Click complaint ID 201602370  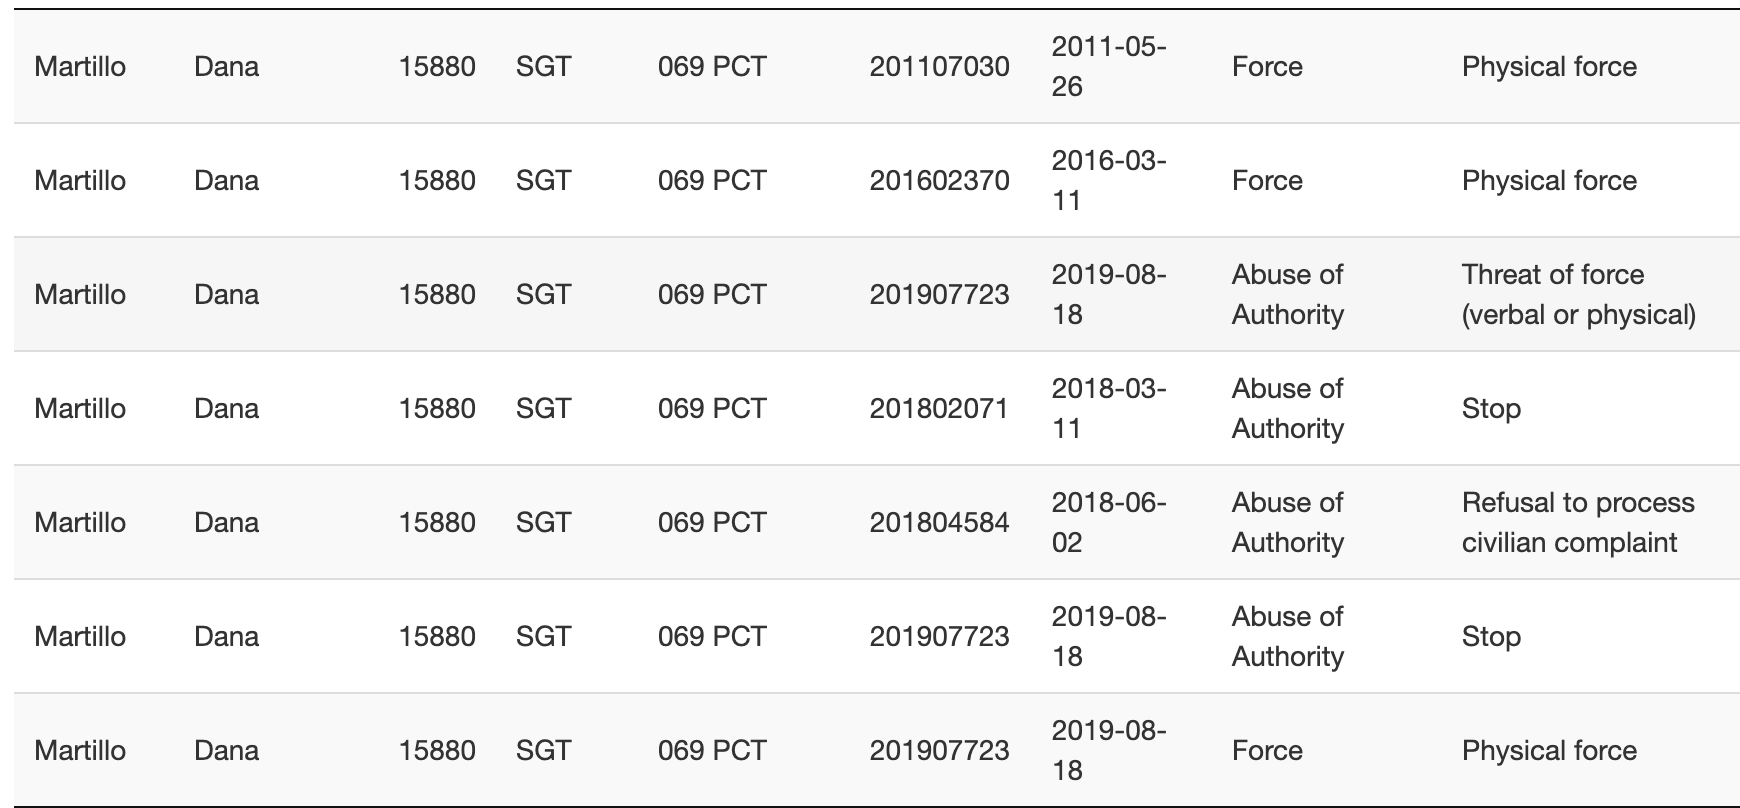click(x=939, y=181)
